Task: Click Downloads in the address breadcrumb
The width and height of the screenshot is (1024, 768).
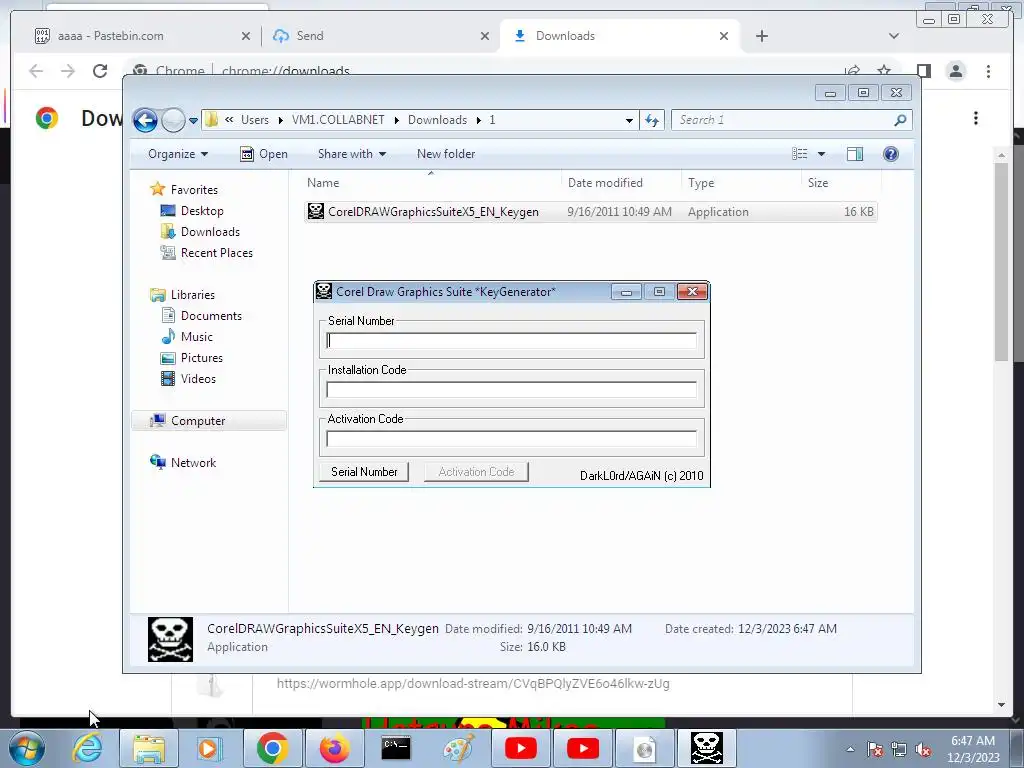Action: coord(438,120)
